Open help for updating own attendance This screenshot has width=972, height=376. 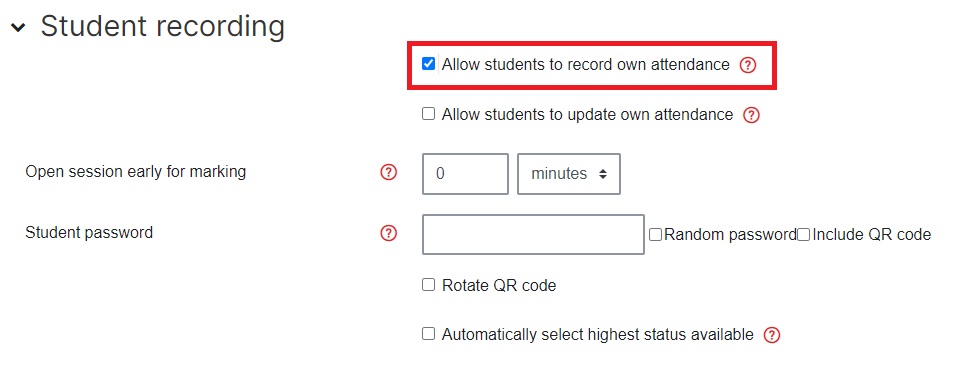[751, 115]
